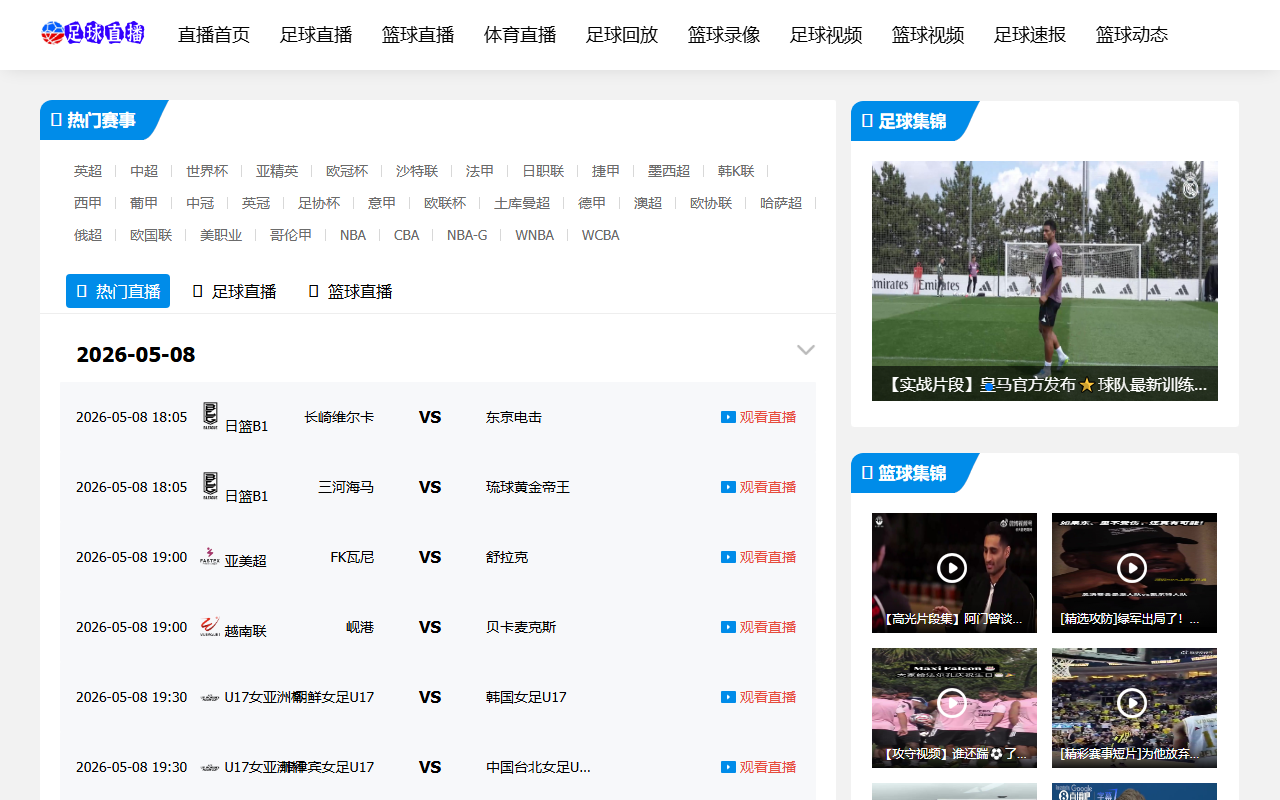This screenshot has width=1280, height=800.
Task: Click the 法甲 league link
Action: (x=480, y=171)
